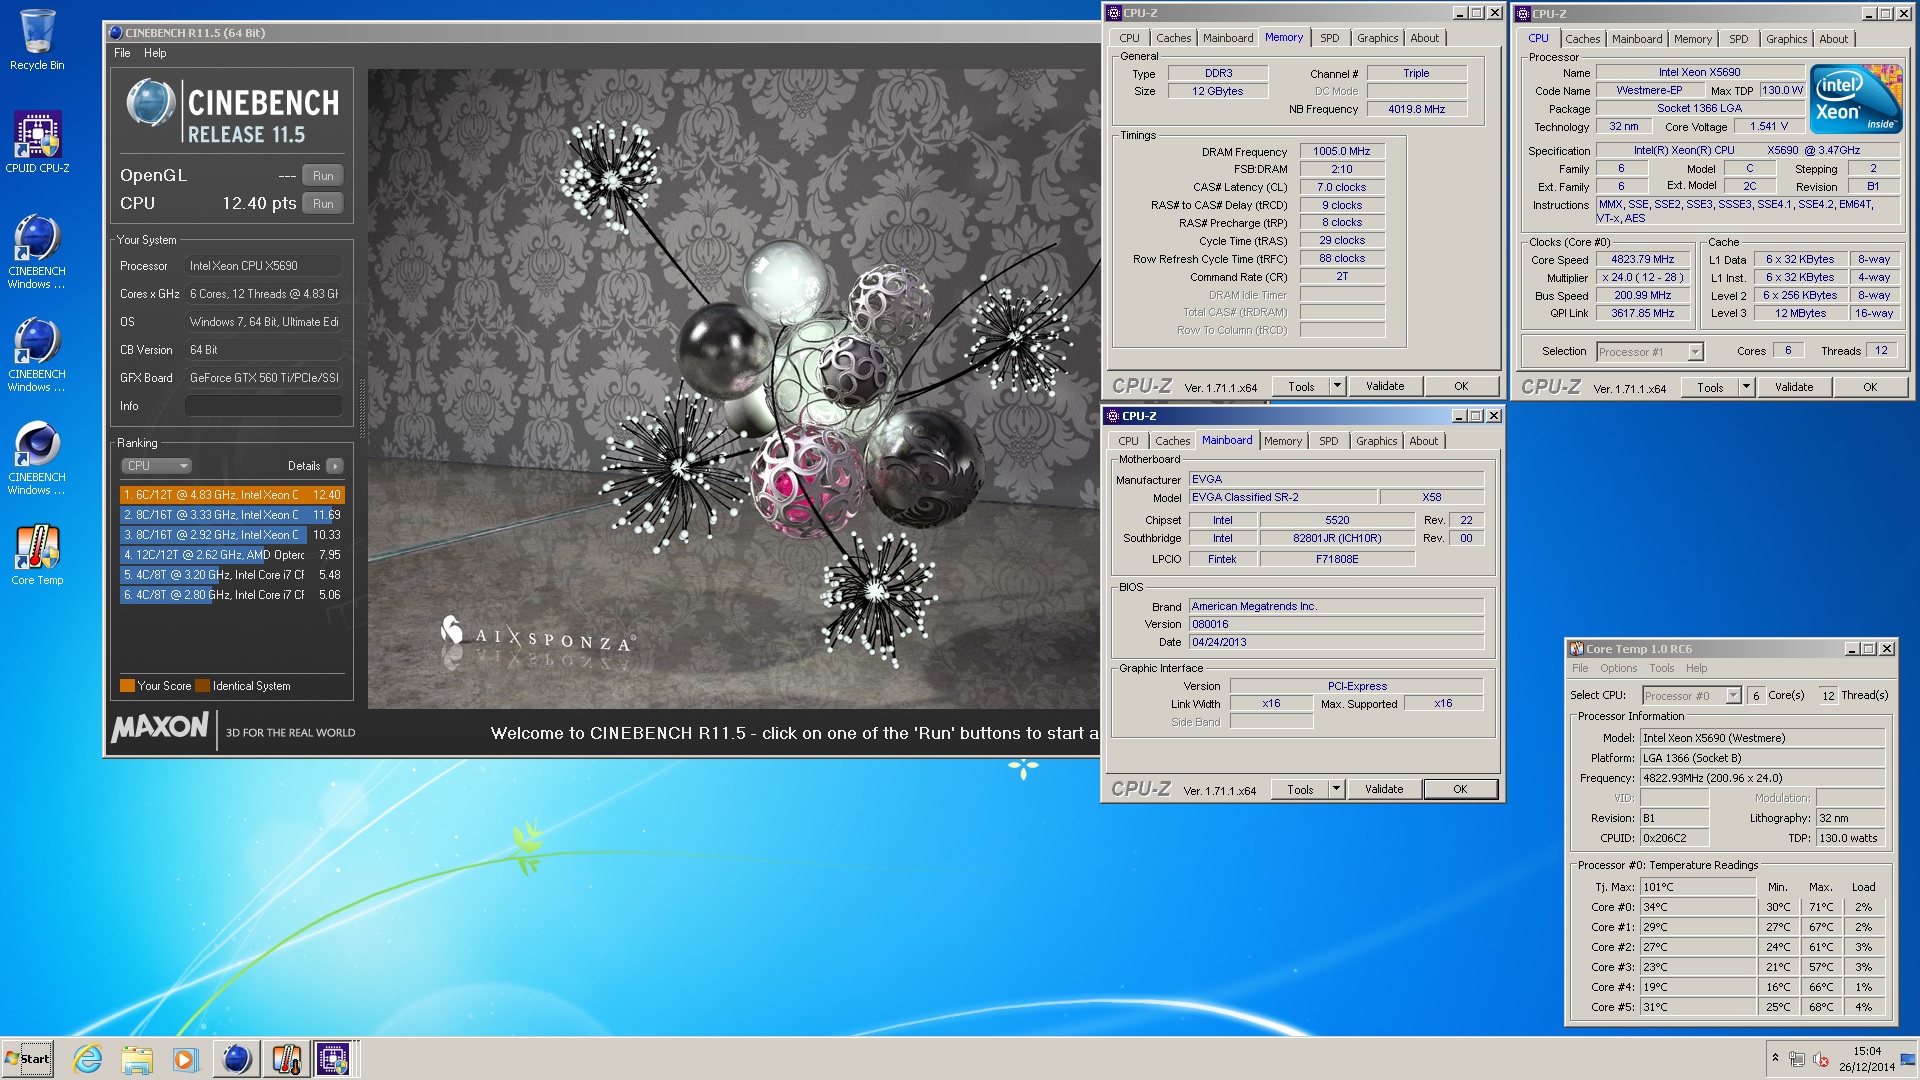The height and width of the screenshot is (1080, 1920).
Task: Click the MAXON logo in Cinebench
Action: (160, 728)
